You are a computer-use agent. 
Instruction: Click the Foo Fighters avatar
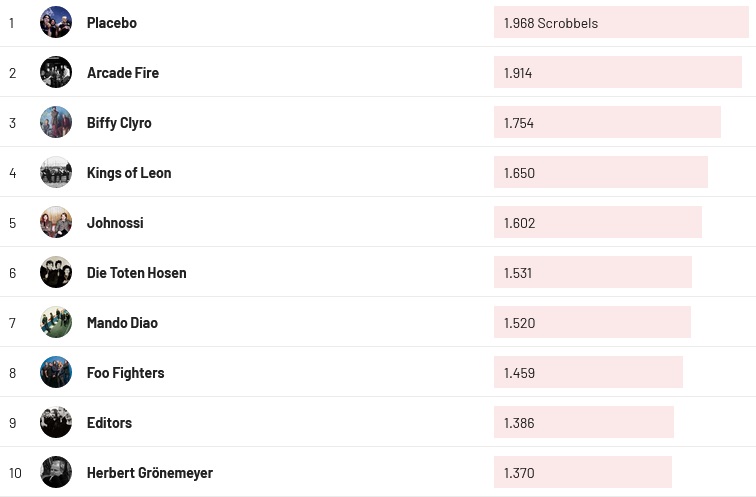point(56,372)
